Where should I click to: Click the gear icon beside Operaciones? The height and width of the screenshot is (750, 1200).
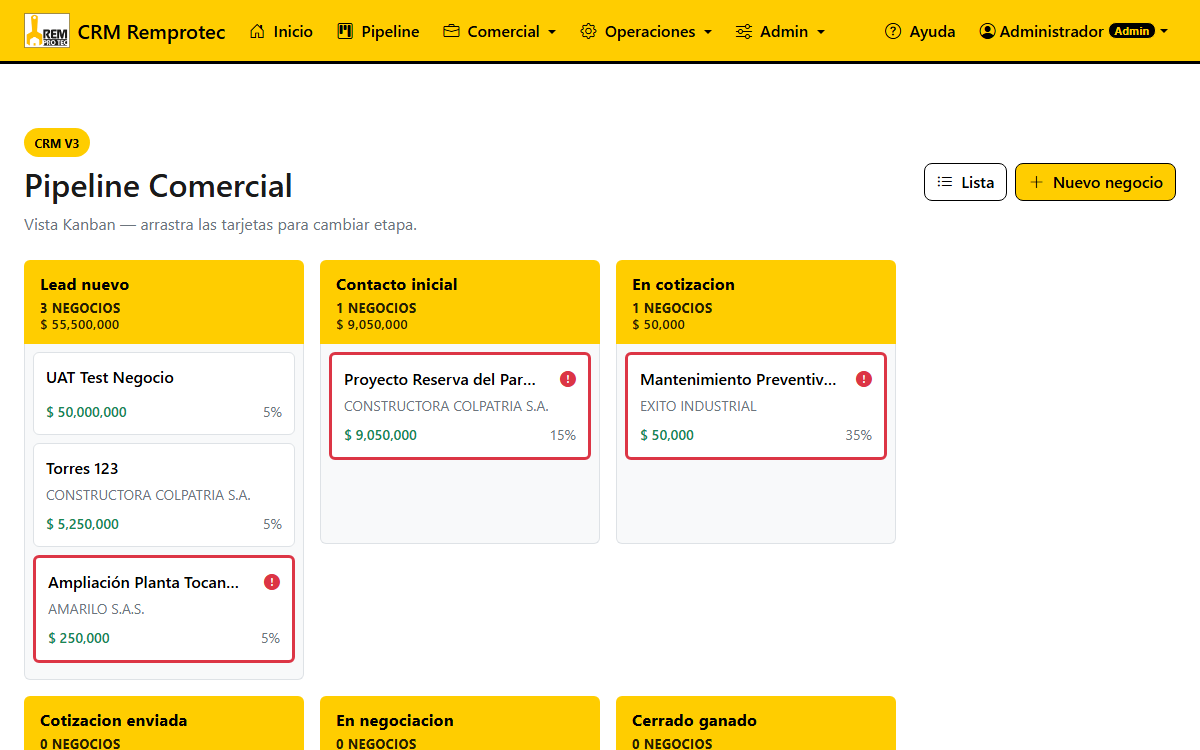click(588, 31)
